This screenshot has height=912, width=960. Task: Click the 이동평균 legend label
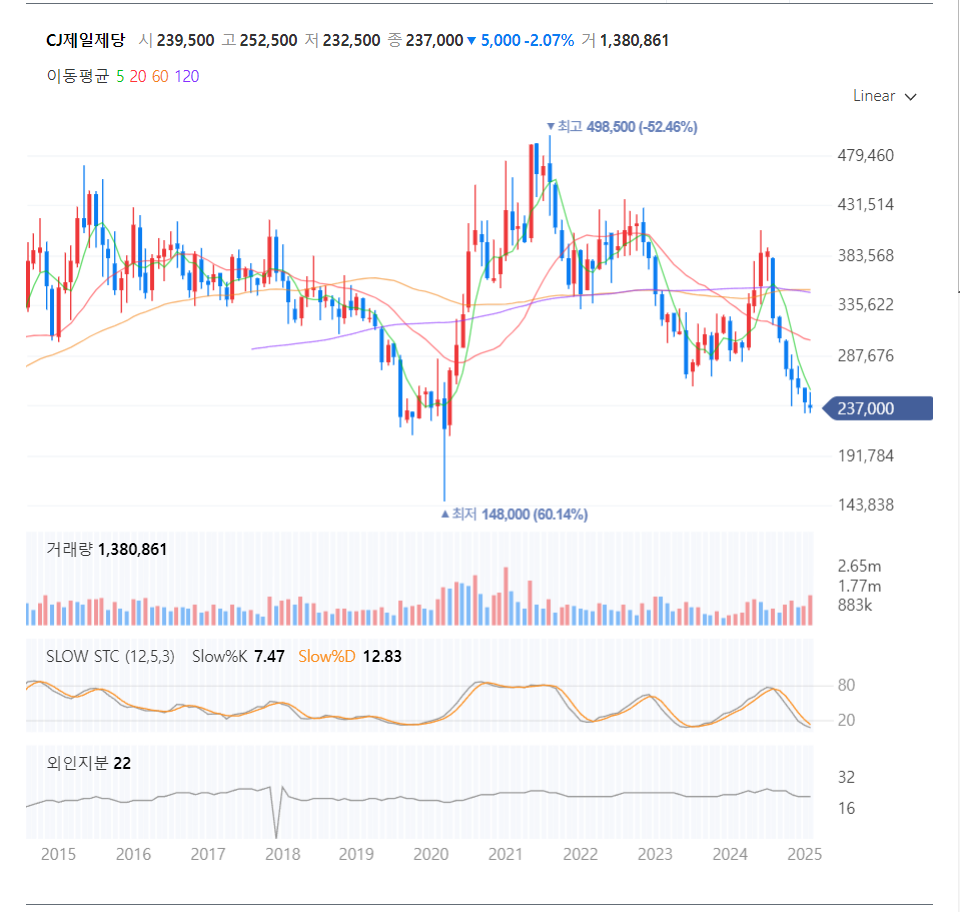click(78, 77)
